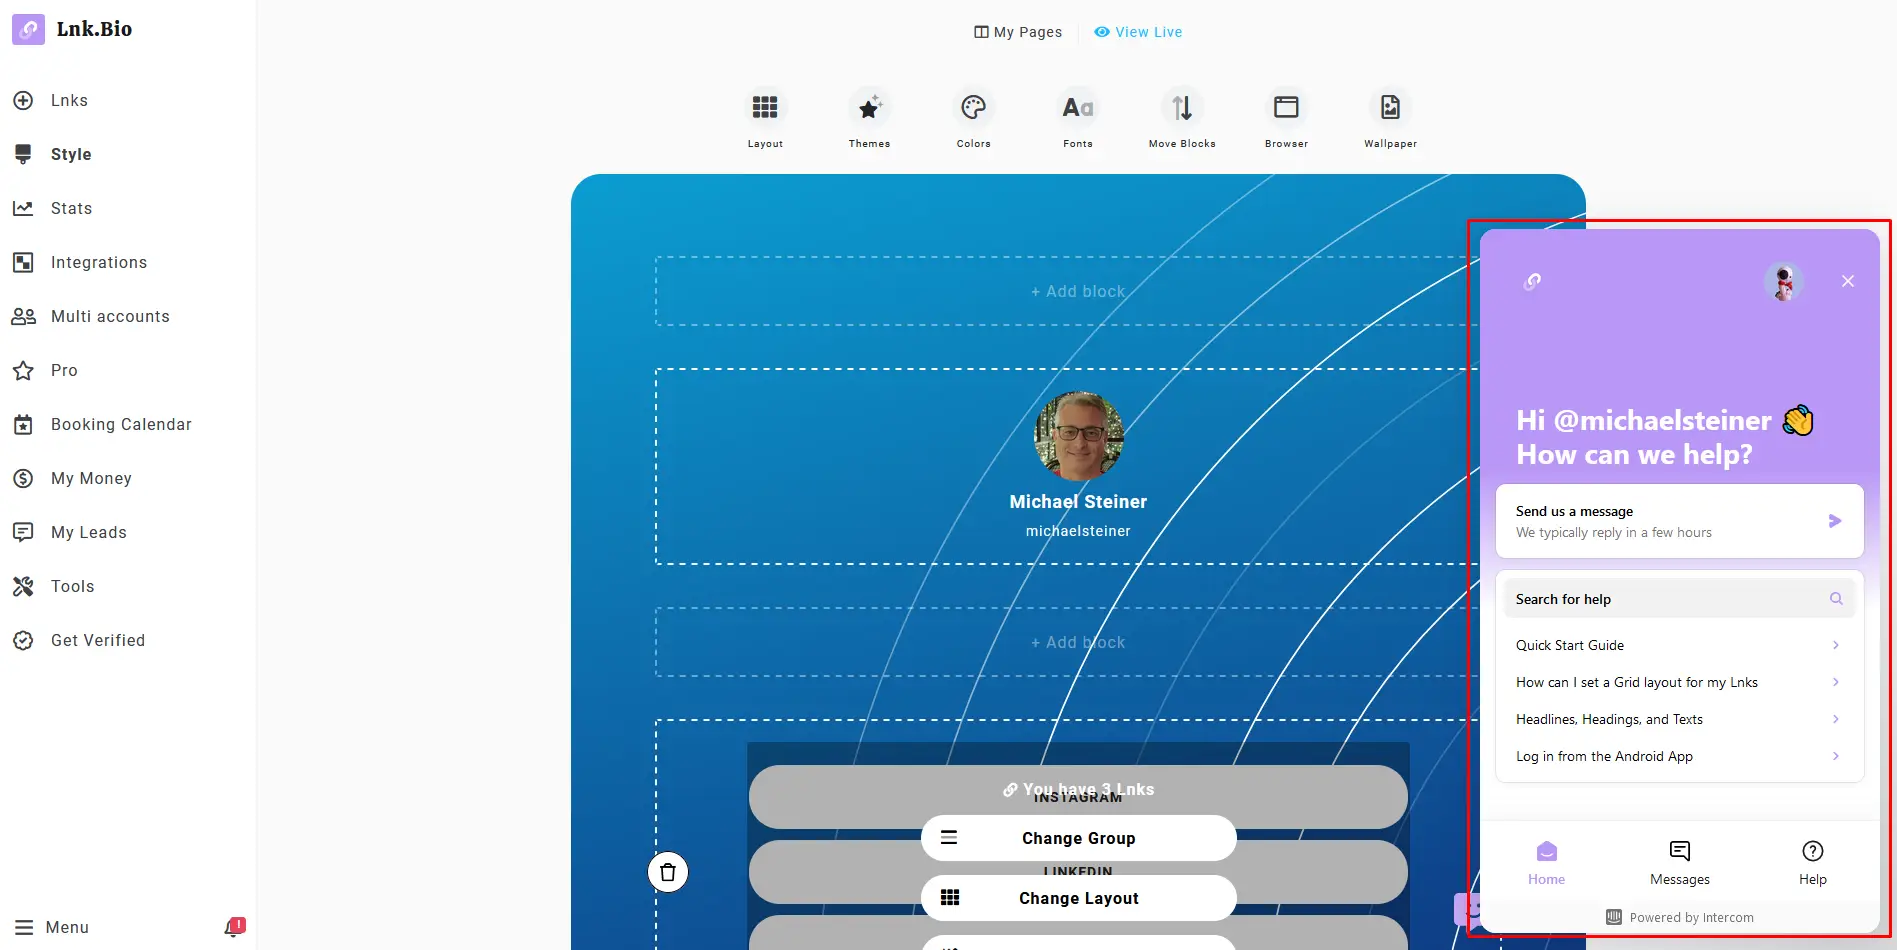Open the Wallpaper tool icon
Viewport: 1897px width, 950px height.
pyautogui.click(x=1390, y=107)
